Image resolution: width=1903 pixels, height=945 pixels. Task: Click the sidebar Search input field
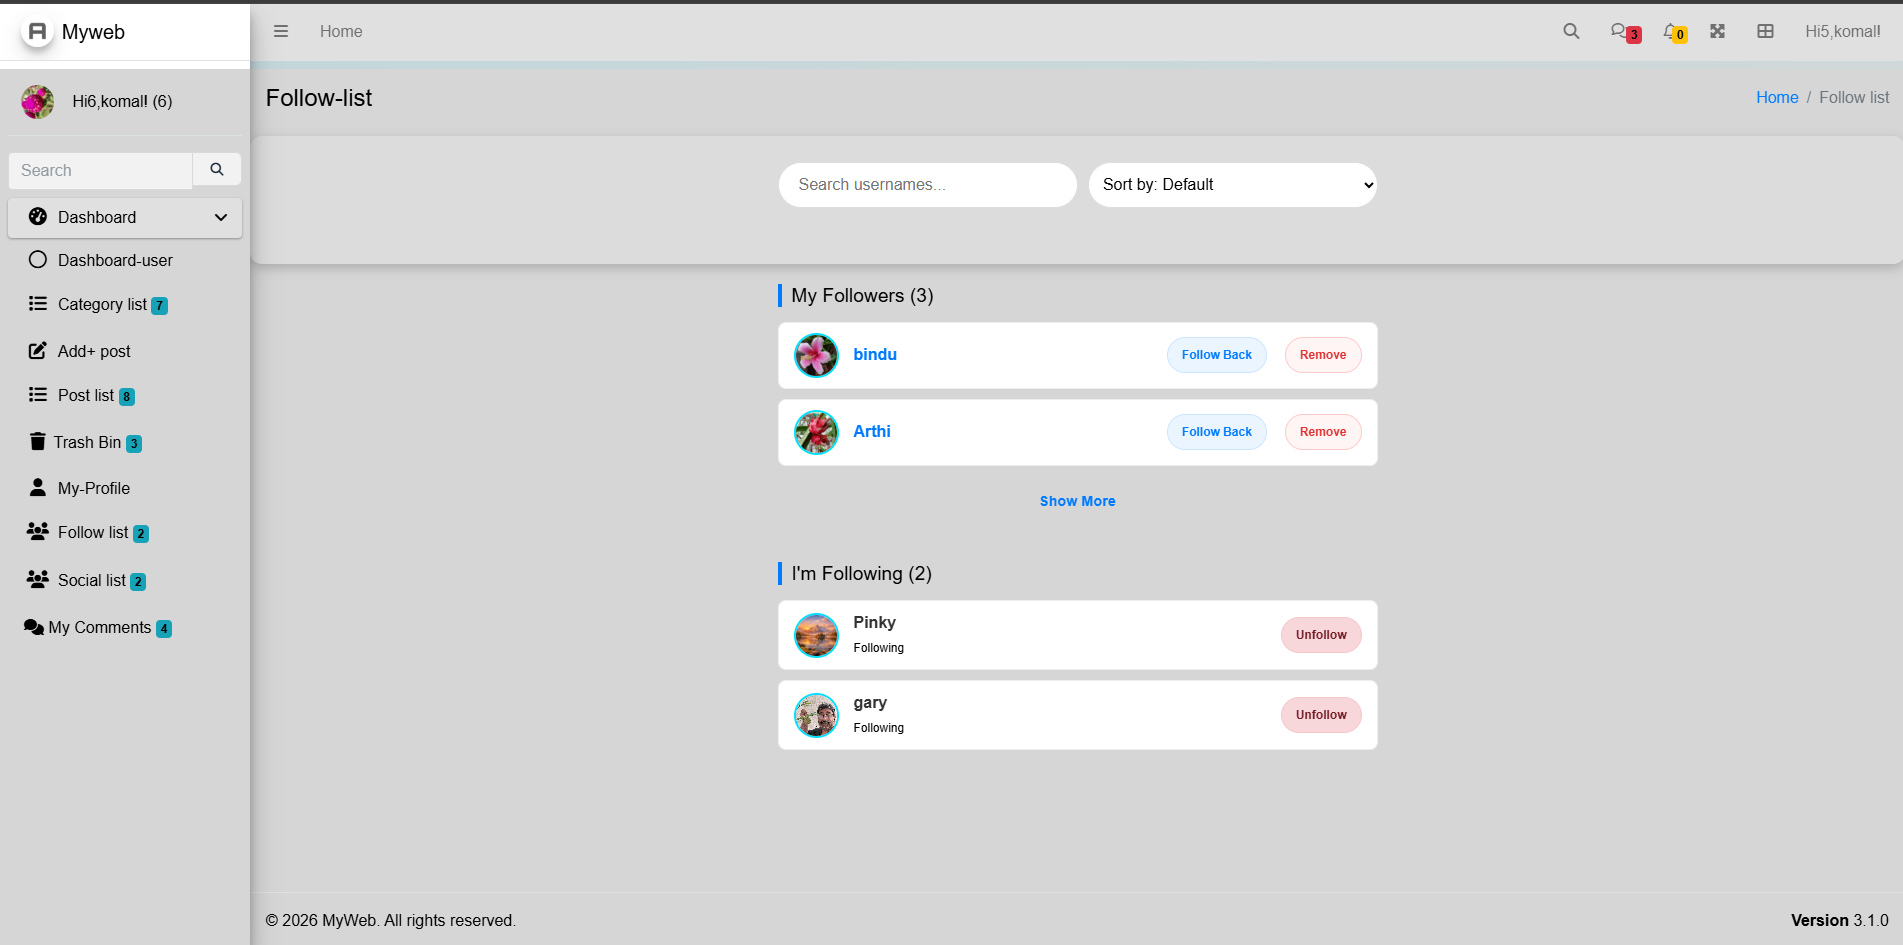(100, 170)
